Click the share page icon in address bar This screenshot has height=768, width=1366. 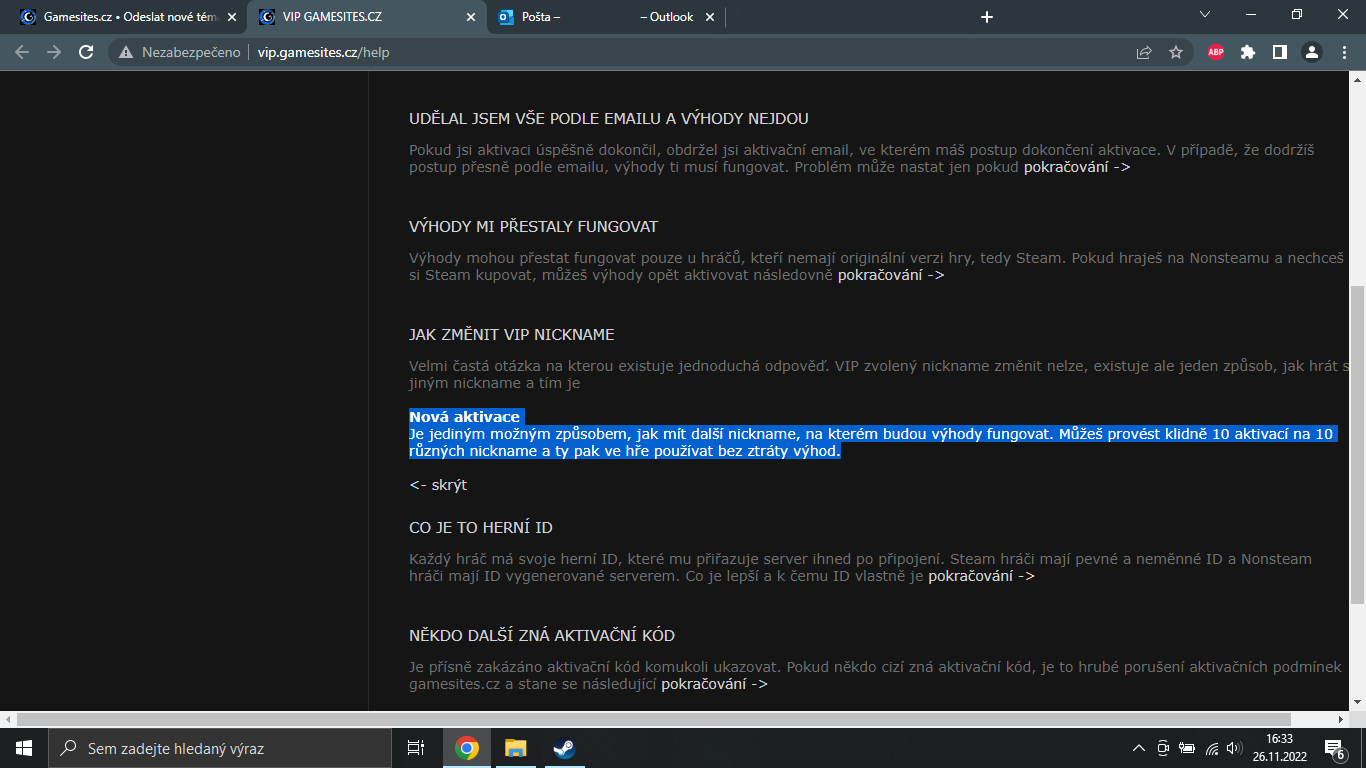[1144, 52]
